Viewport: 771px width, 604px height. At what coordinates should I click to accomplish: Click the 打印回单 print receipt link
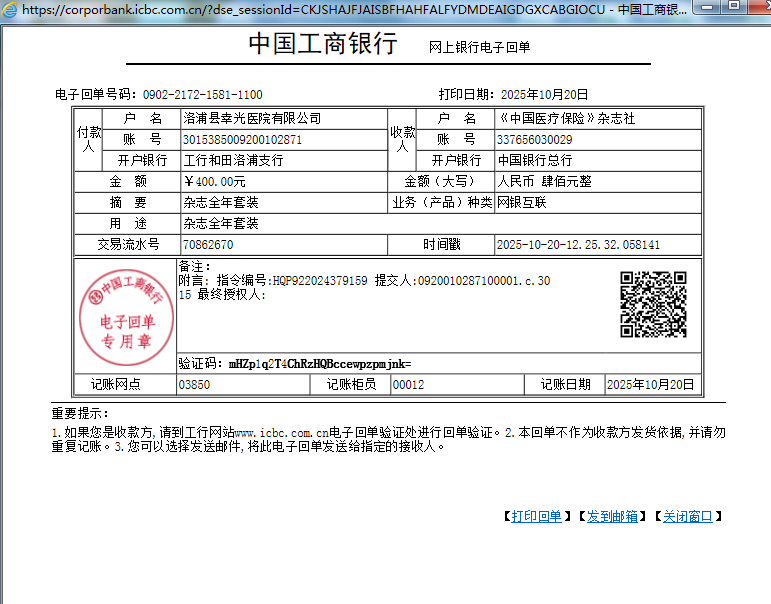[536, 517]
